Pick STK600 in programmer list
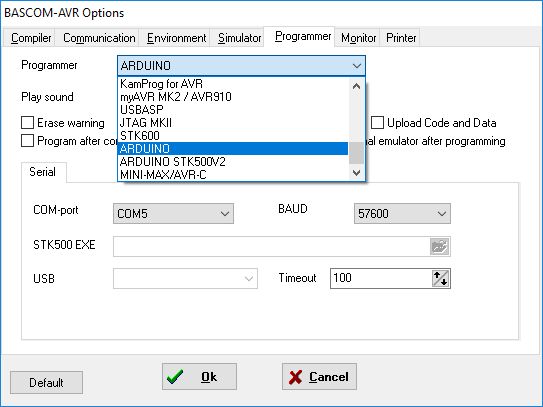Screen dimensions: 543x407 click(x=233, y=135)
